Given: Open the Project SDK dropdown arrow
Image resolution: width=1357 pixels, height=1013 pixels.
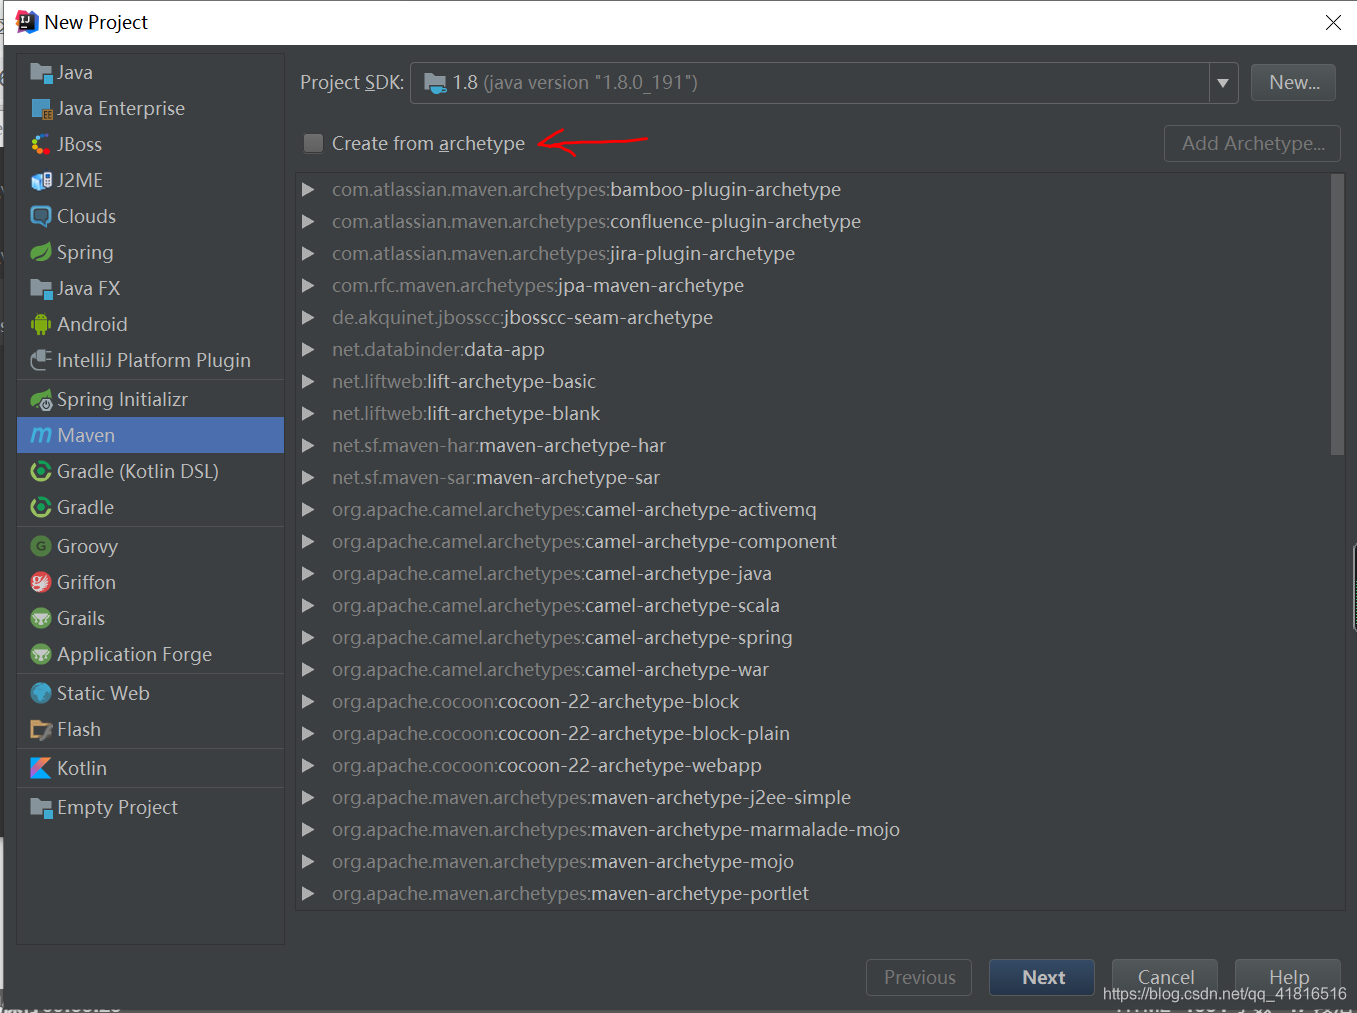Looking at the screenshot, I should (x=1223, y=83).
